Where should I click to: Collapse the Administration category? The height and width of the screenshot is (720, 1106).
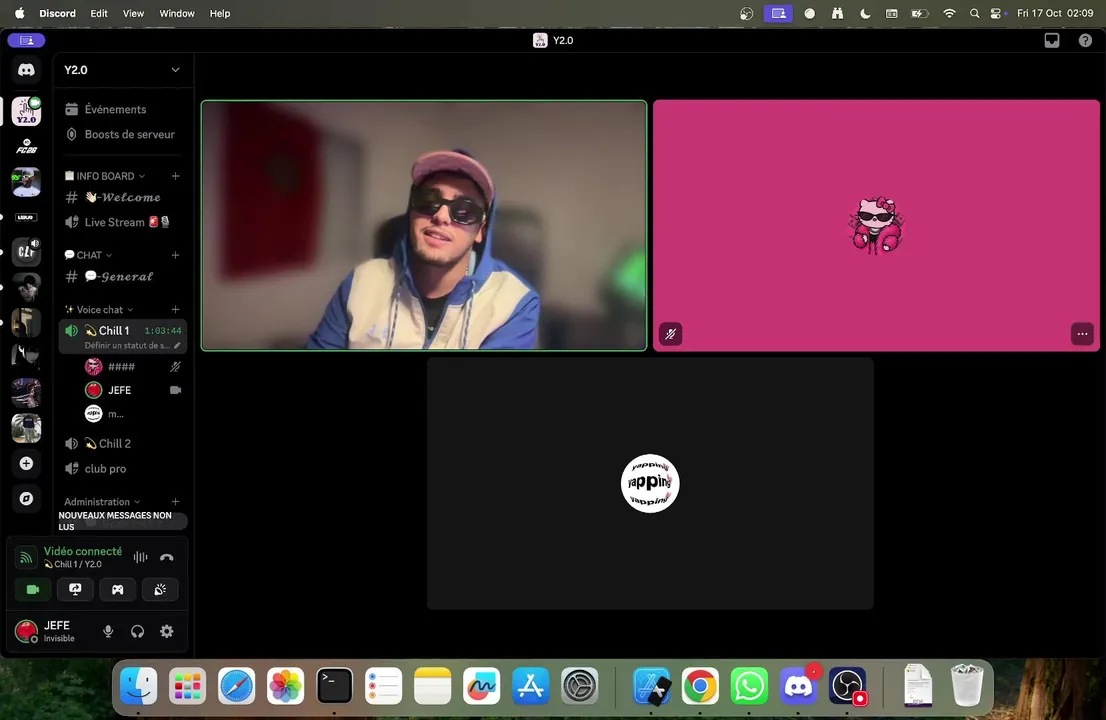pos(102,501)
